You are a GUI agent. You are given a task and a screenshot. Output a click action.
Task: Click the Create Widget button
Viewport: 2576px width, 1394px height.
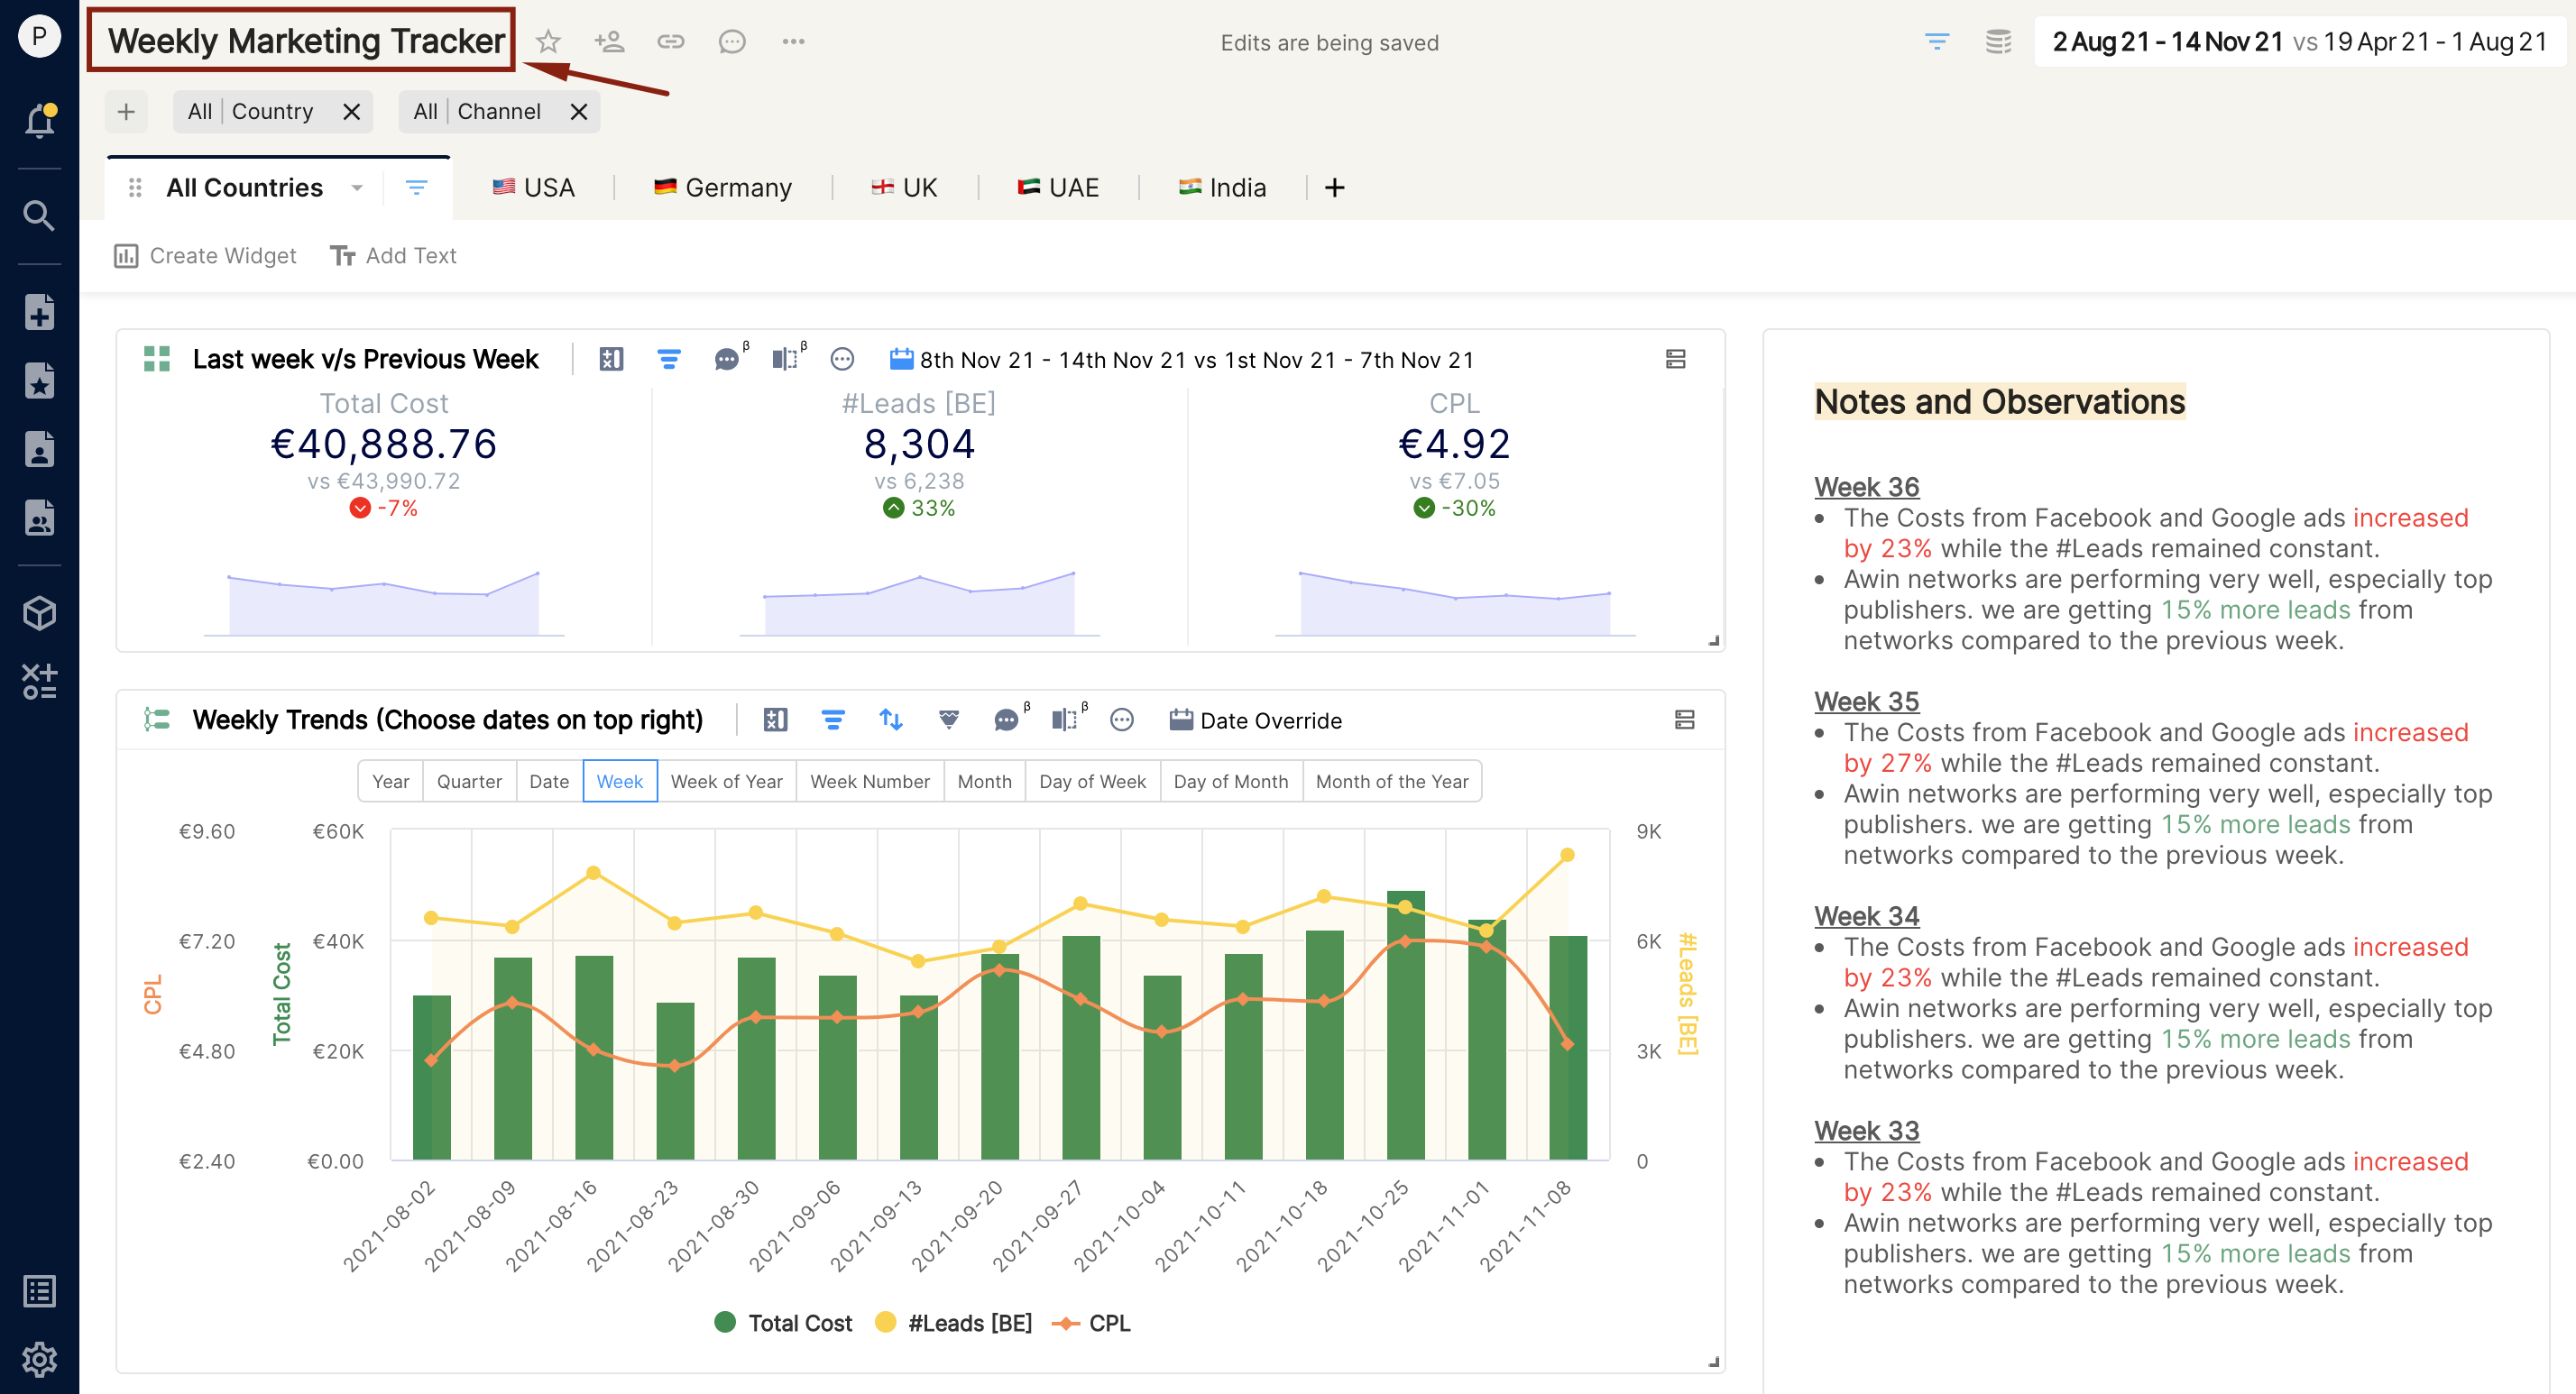pos(205,256)
